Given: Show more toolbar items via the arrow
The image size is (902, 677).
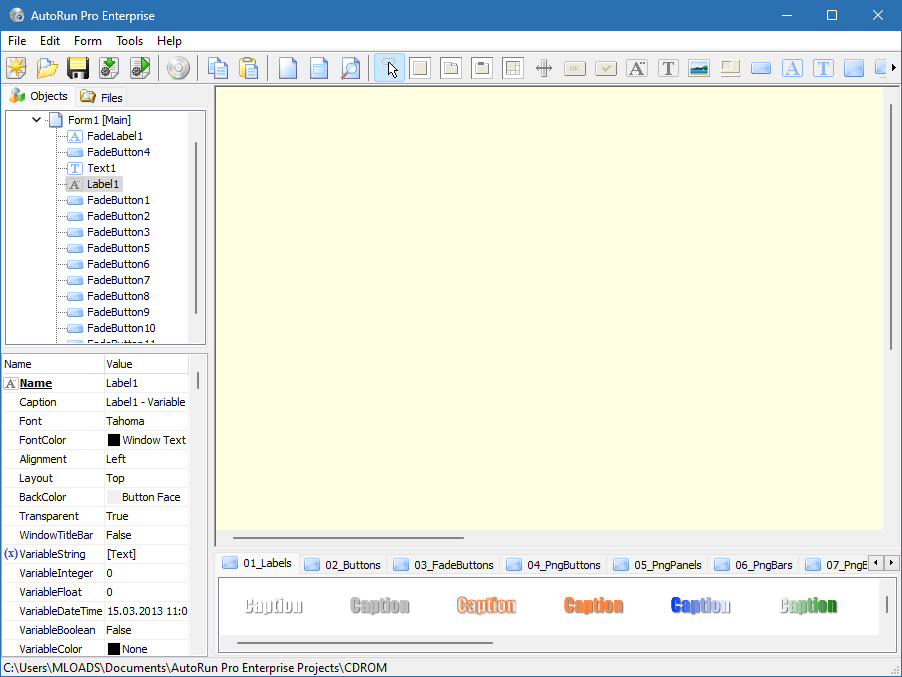Looking at the screenshot, I should (893, 68).
